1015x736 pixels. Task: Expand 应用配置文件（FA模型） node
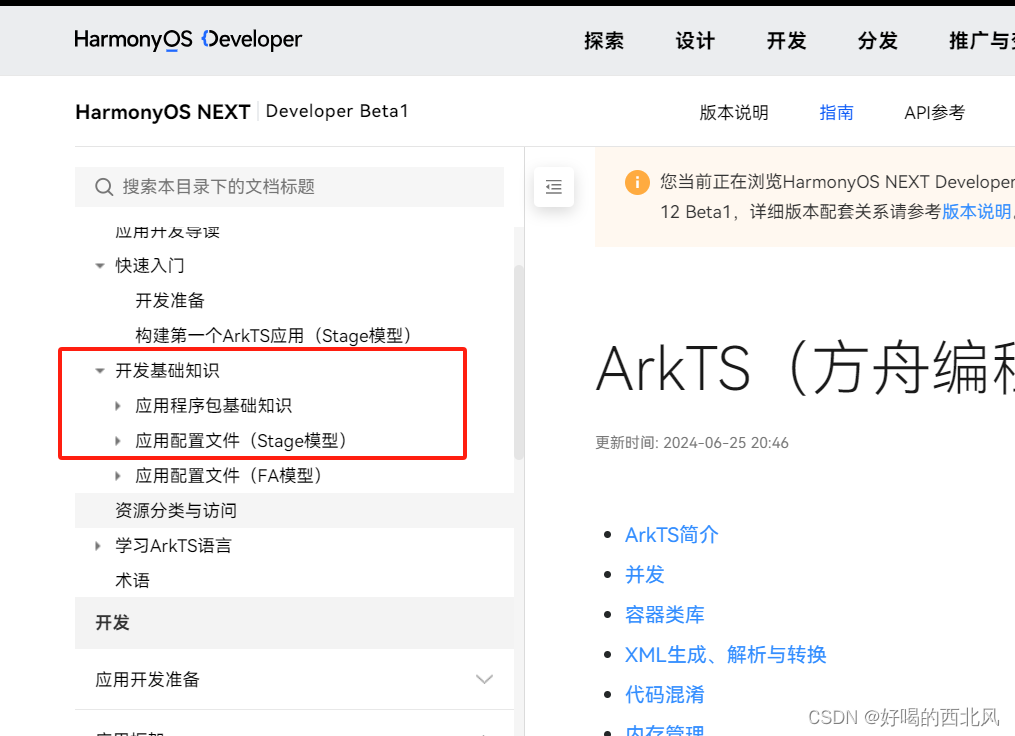click(x=118, y=476)
